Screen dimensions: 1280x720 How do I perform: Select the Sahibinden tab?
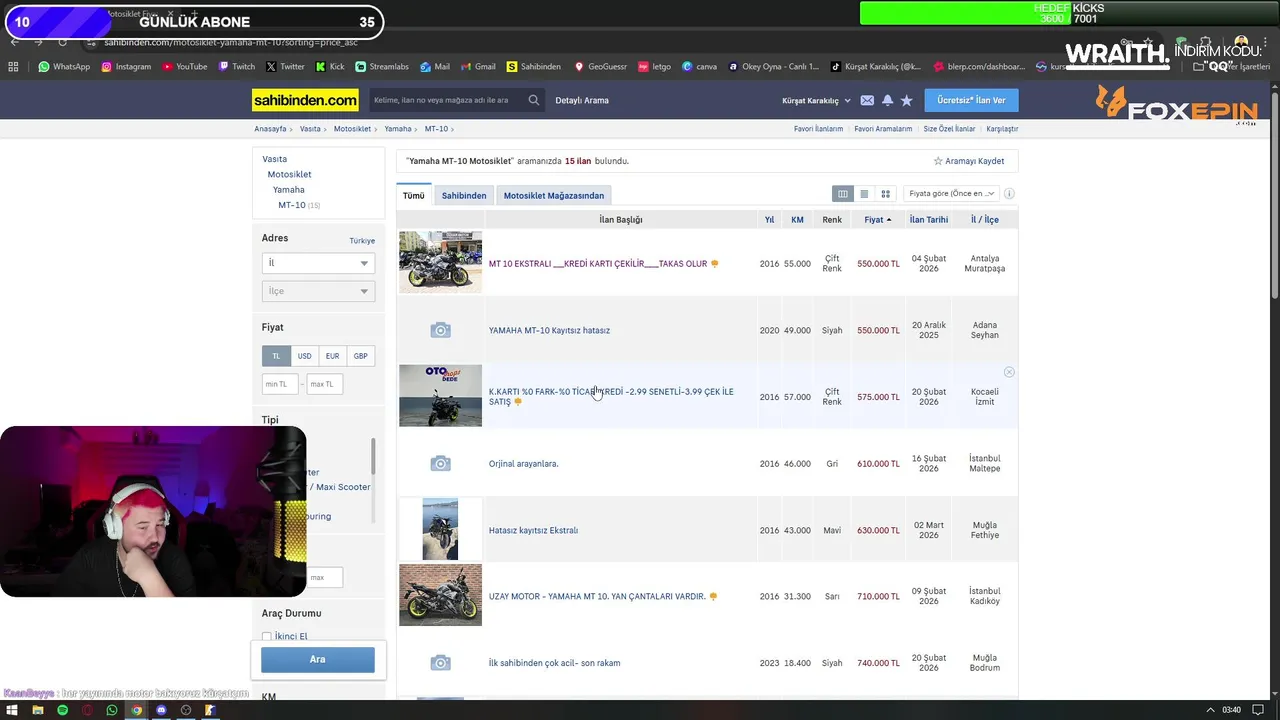pyautogui.click(x=464, y=195)
